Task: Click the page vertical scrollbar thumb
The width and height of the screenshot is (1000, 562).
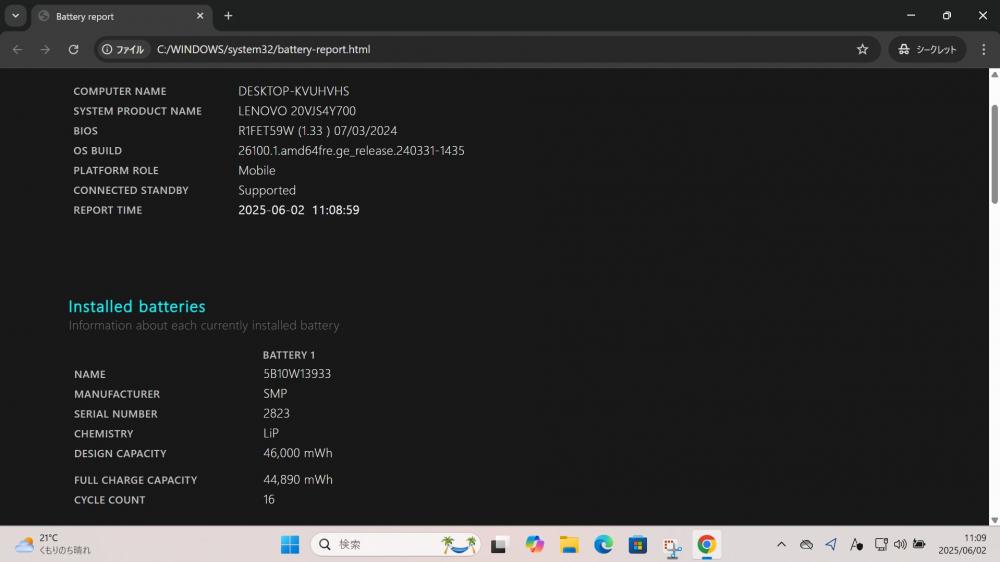Action: tap(994, 154)
